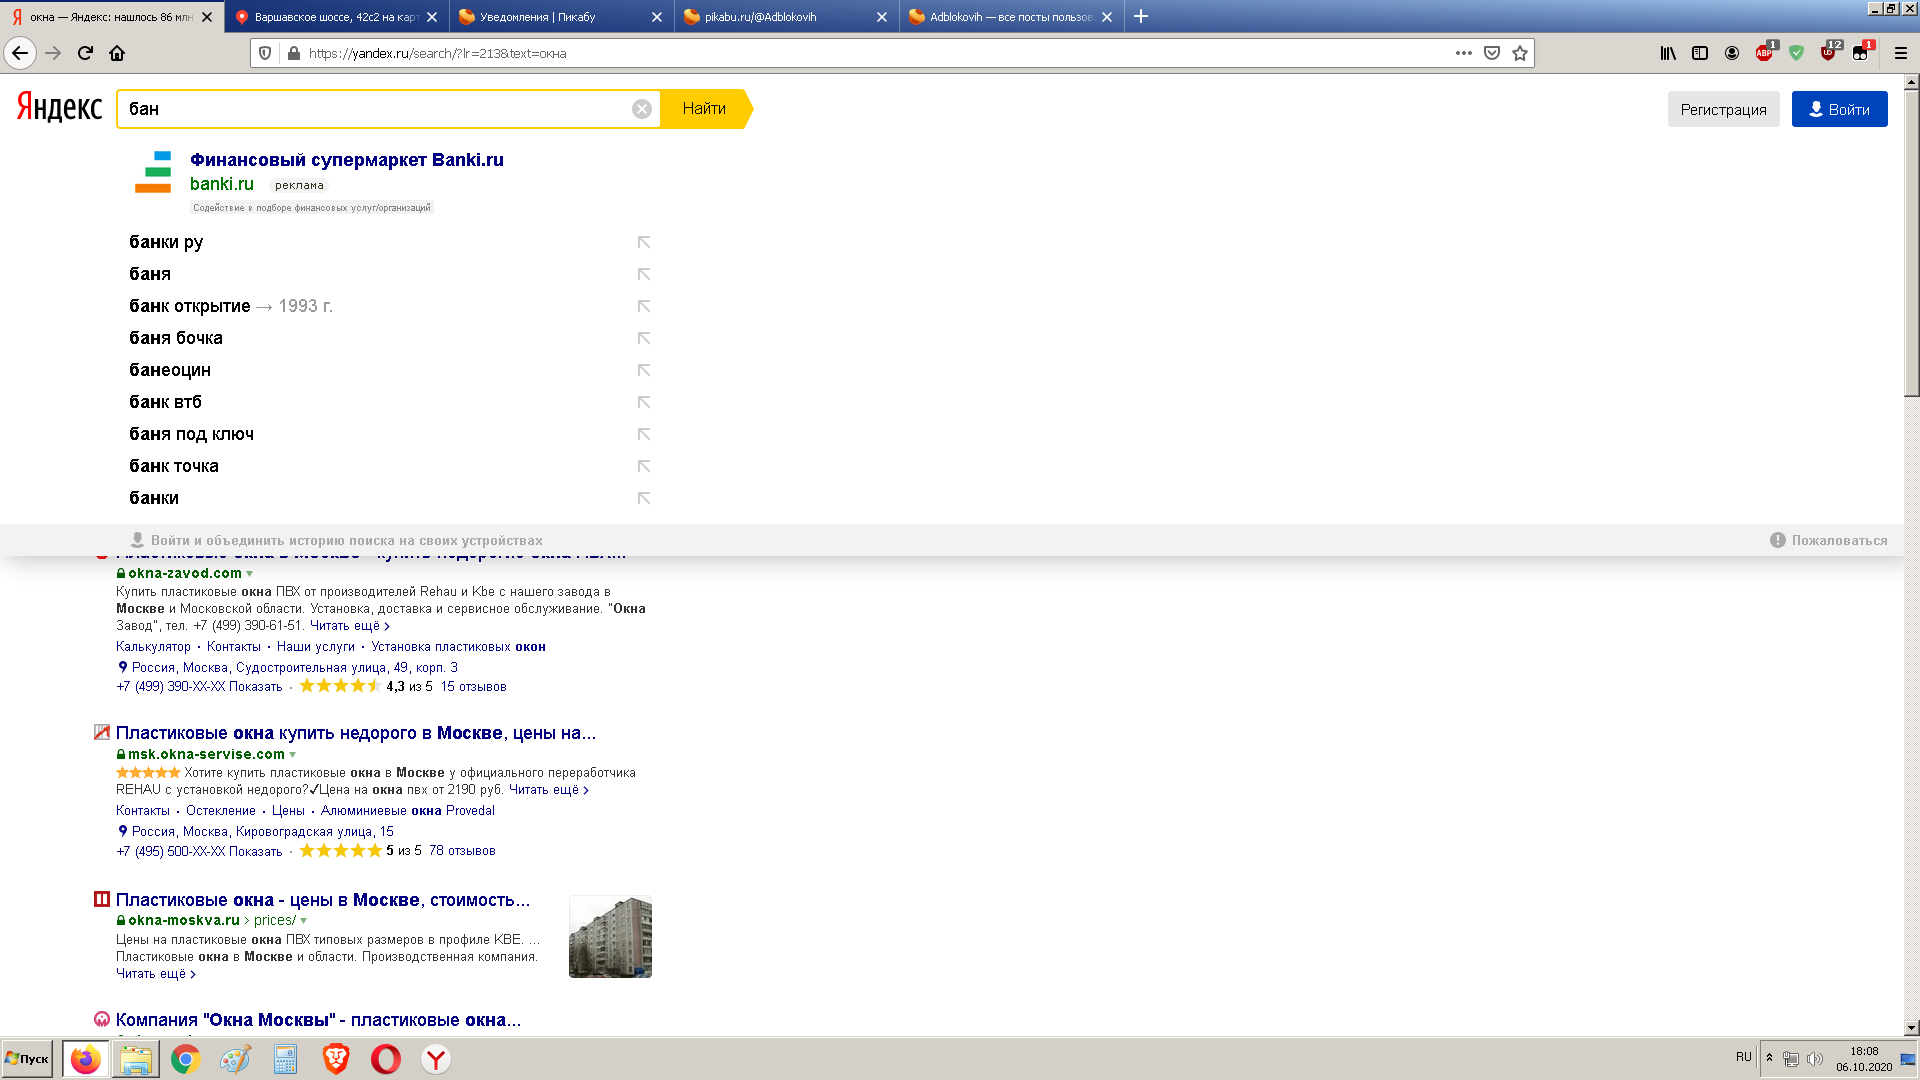Open Calculator from the taskbar
The width and height of the screenshot is (1920, 1080).
pos(286,1059)
